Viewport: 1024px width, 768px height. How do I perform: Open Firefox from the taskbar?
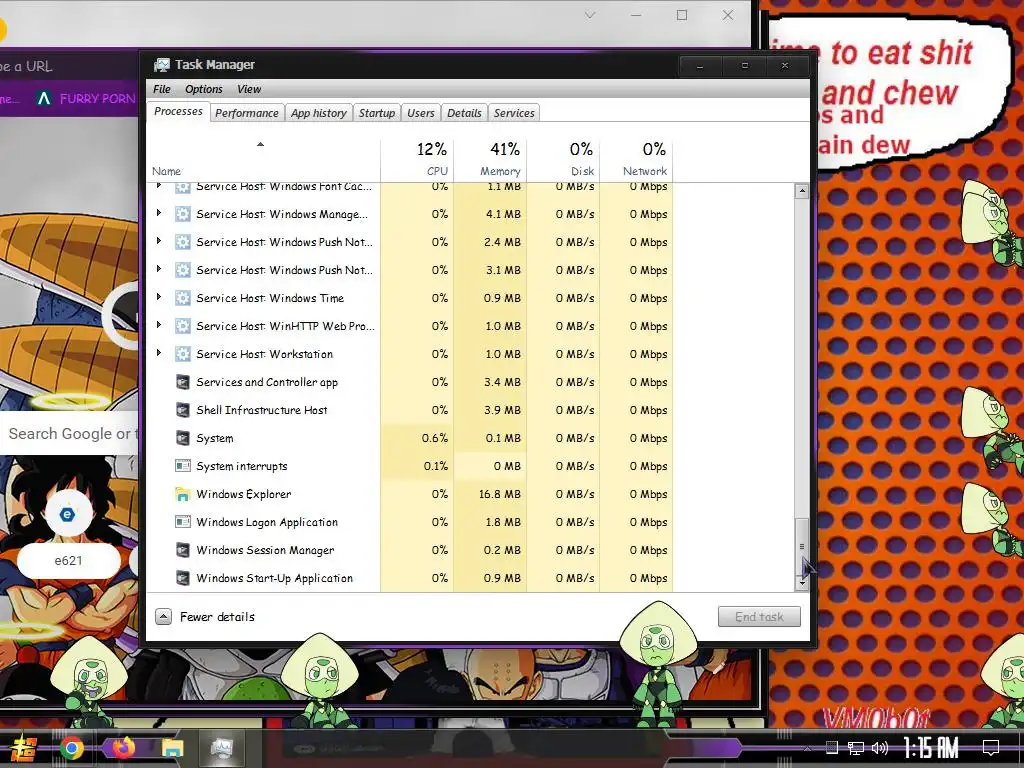click(122, 748)
